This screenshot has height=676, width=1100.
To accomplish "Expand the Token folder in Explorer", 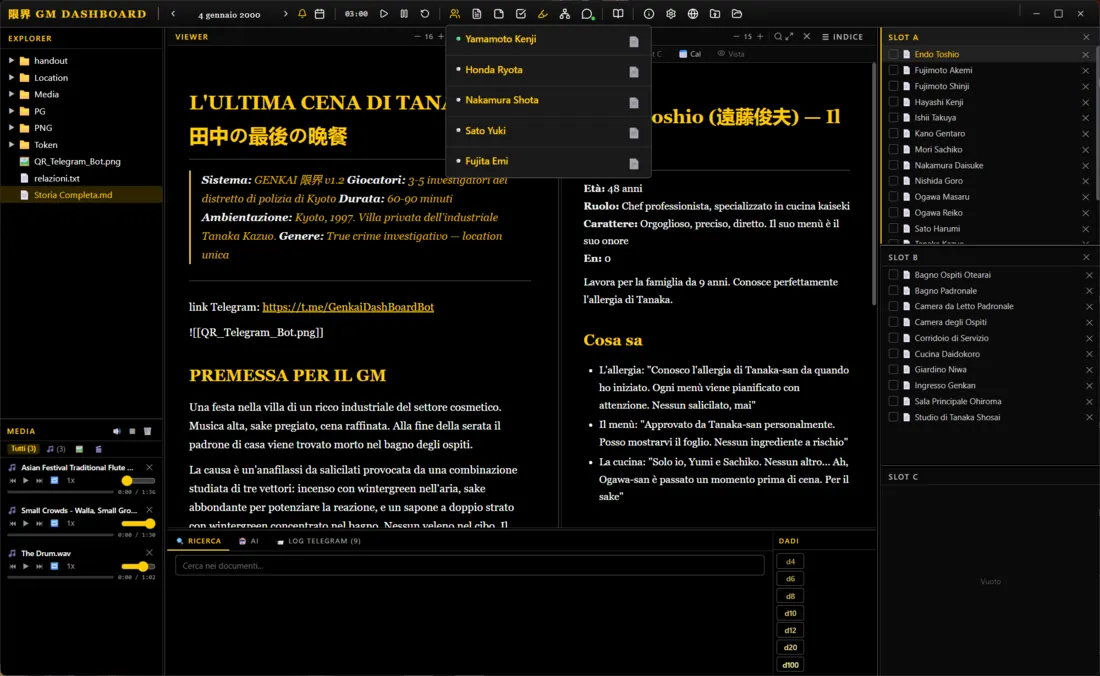I will click(x=12, y=145).
